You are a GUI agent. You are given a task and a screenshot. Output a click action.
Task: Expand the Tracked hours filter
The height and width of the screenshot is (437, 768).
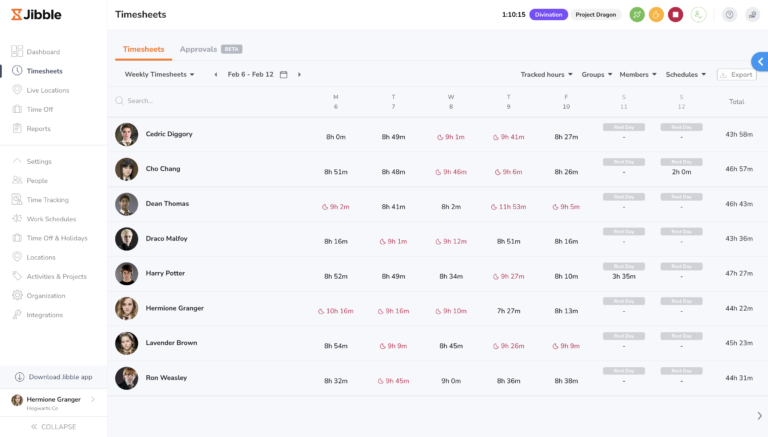547,75
